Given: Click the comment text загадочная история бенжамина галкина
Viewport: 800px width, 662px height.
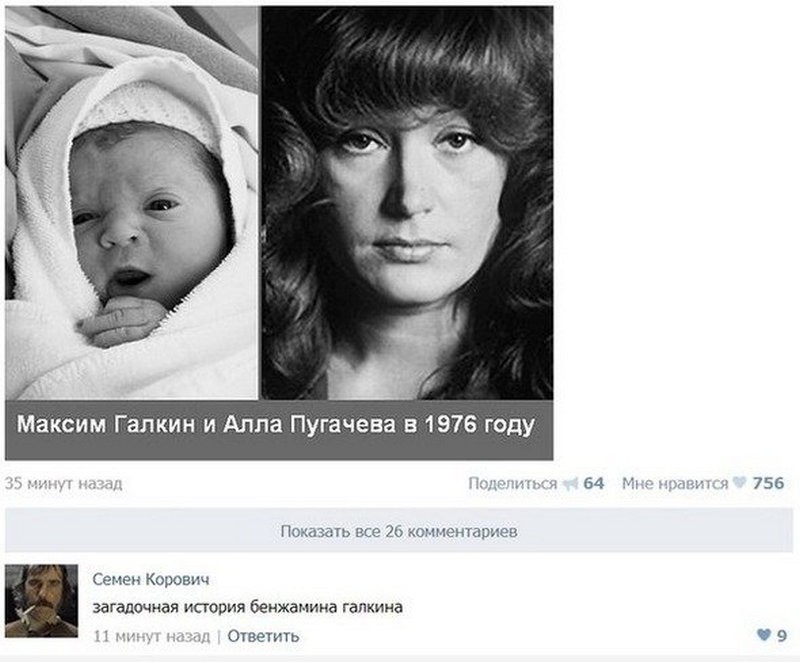Looking at the screenshot, I should coord(247,607).
